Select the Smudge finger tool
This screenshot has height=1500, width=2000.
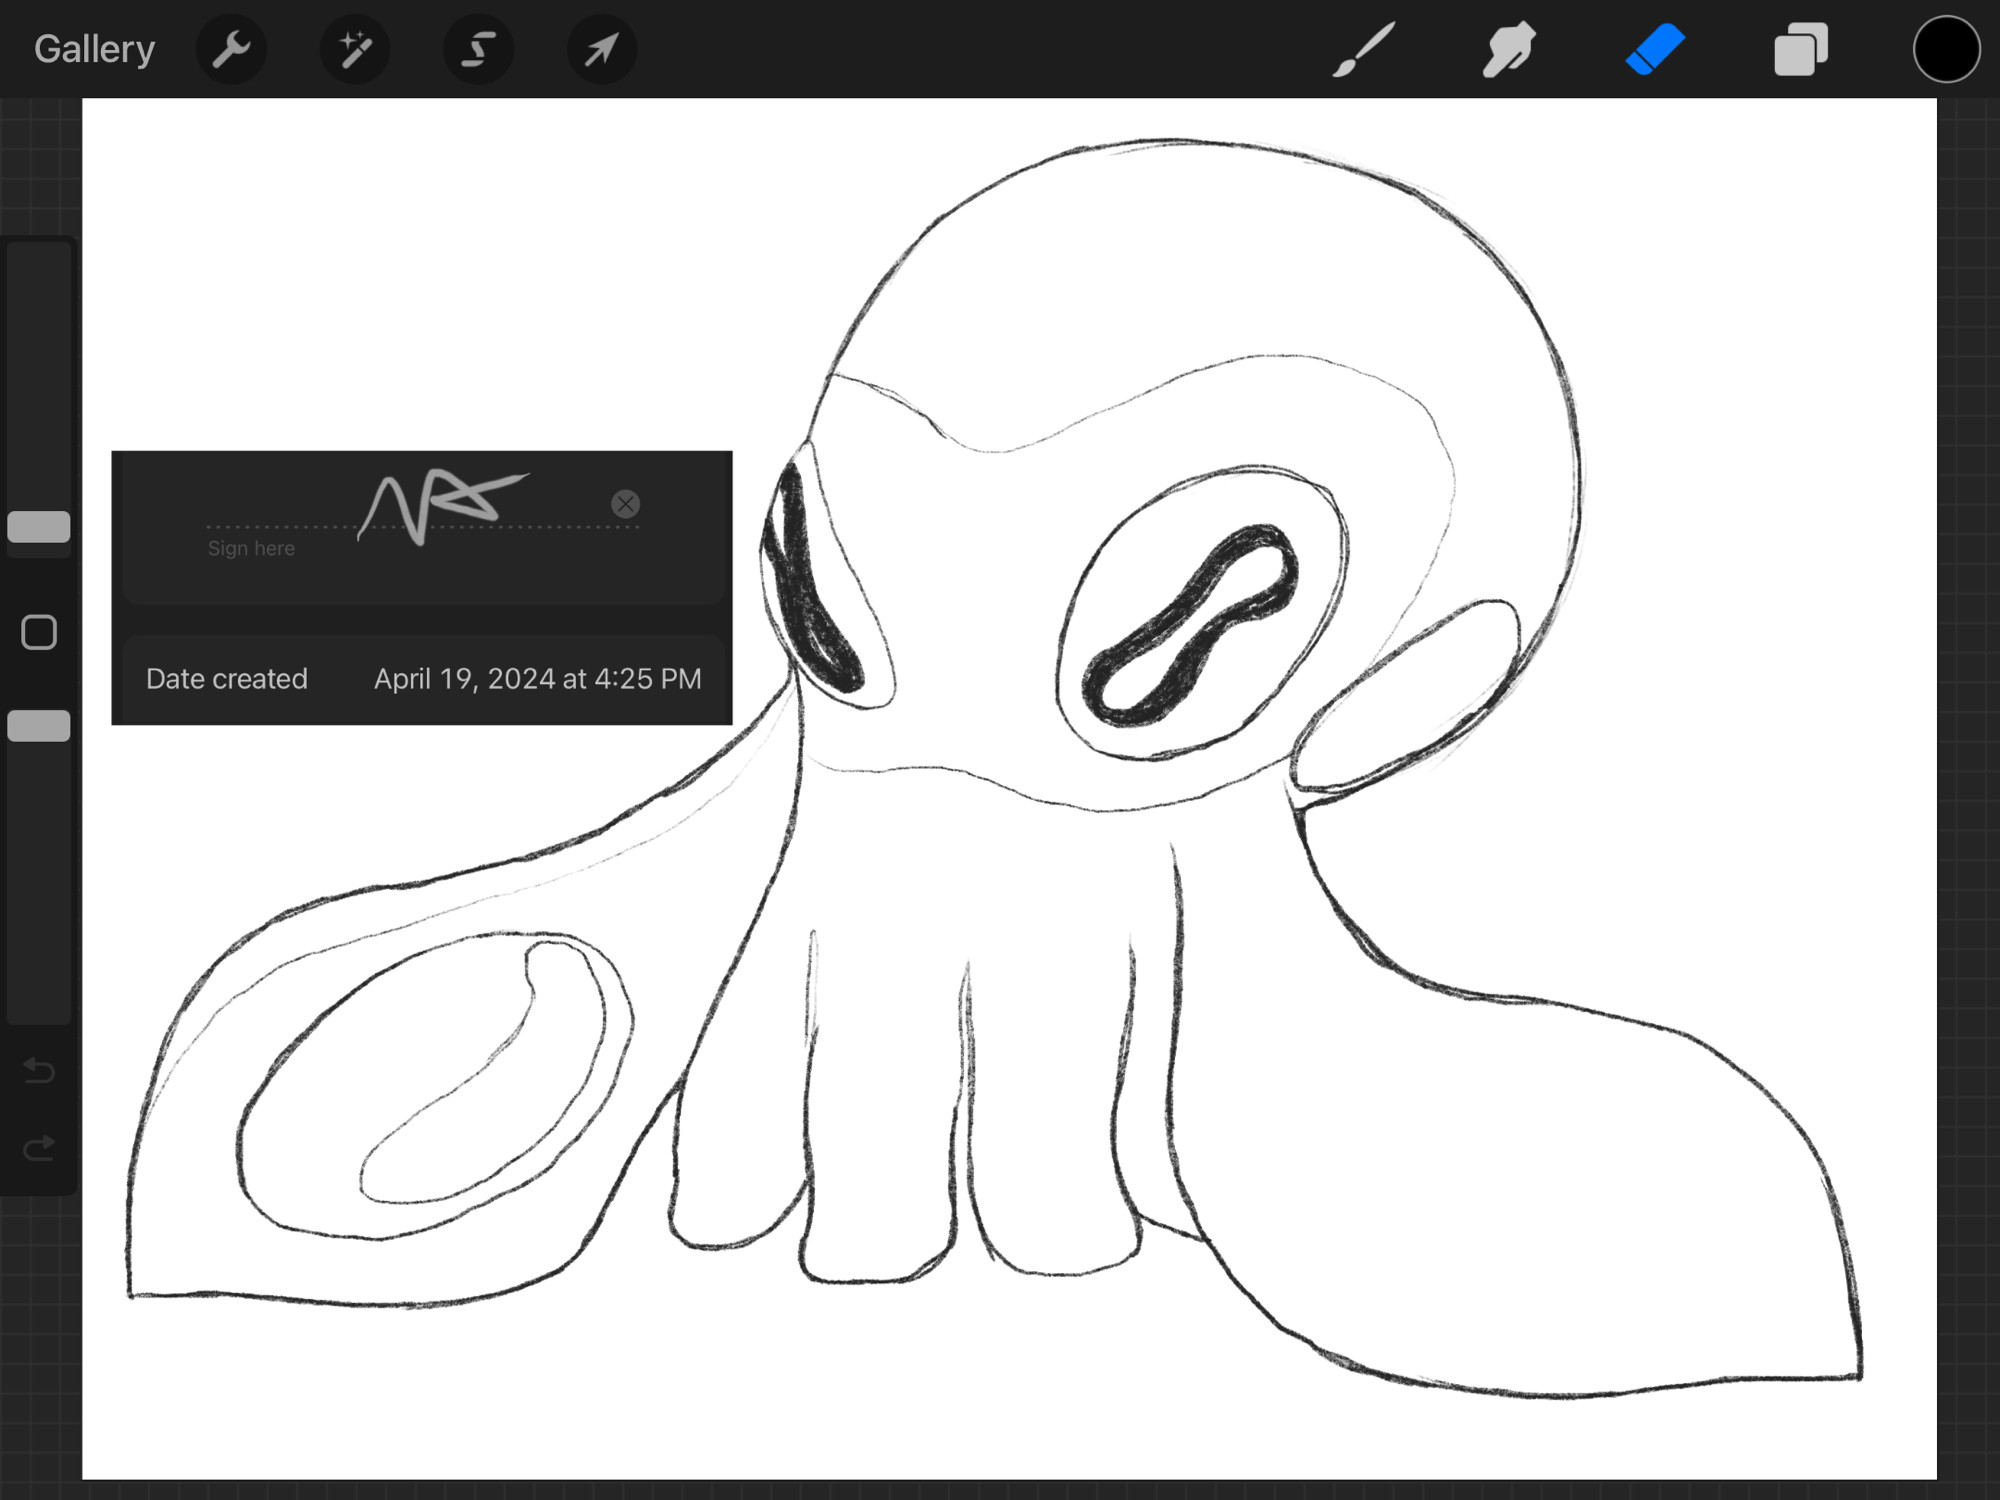(x=1509, y=49)
